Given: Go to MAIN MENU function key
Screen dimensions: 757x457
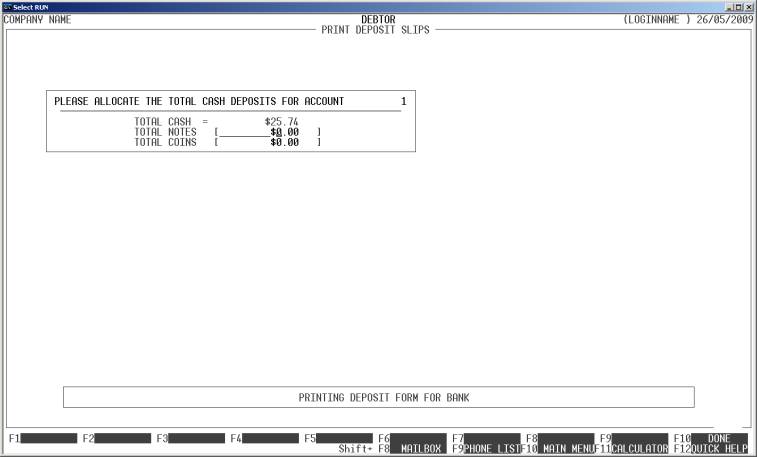Looking at the screenshot, I should 567,449.
